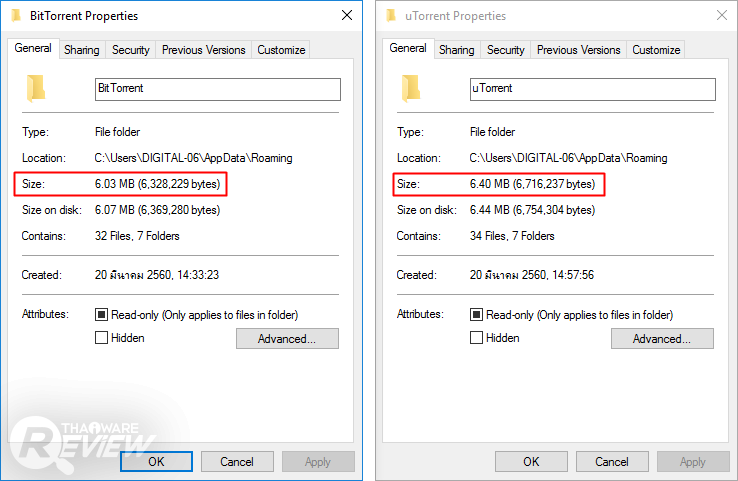Close the uTorrent Properties window
The image size is (738, 481).
[x=721, y=15]
